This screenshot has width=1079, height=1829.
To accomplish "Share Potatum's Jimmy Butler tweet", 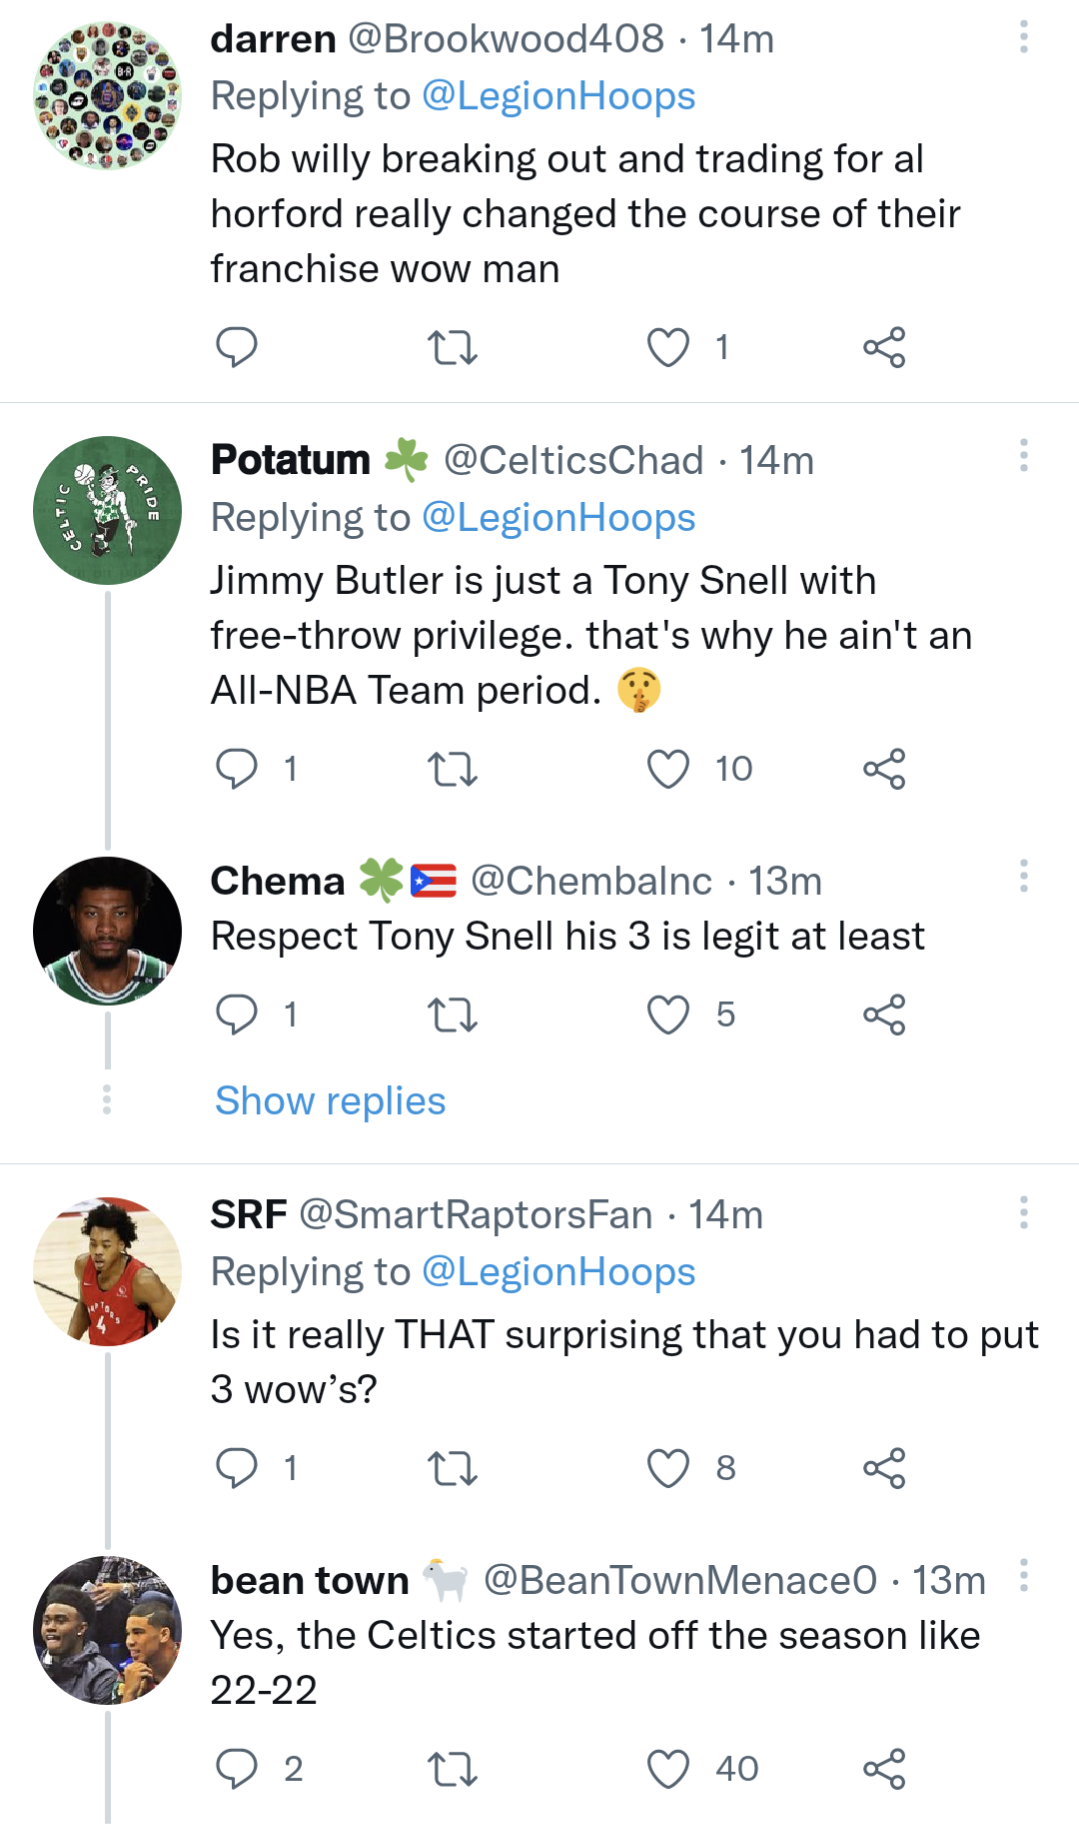I will (x=884, y=769).
